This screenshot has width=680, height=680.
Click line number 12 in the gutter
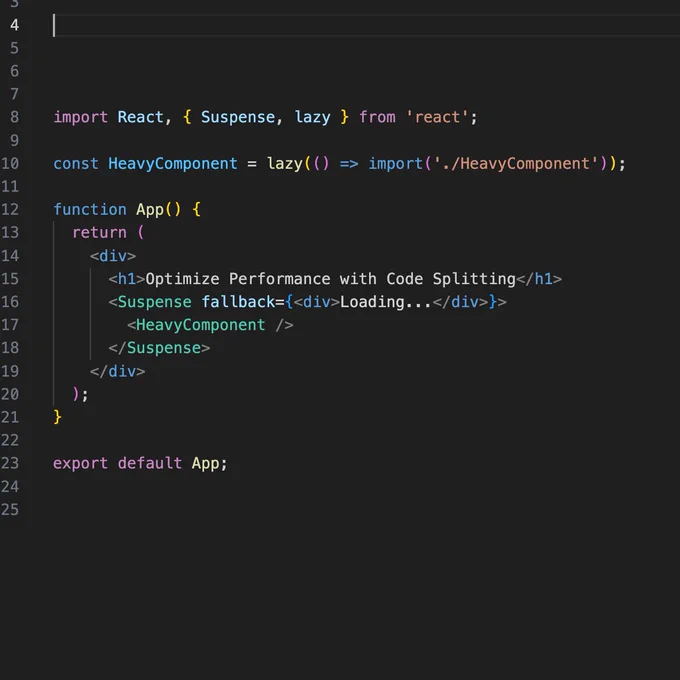10,209
